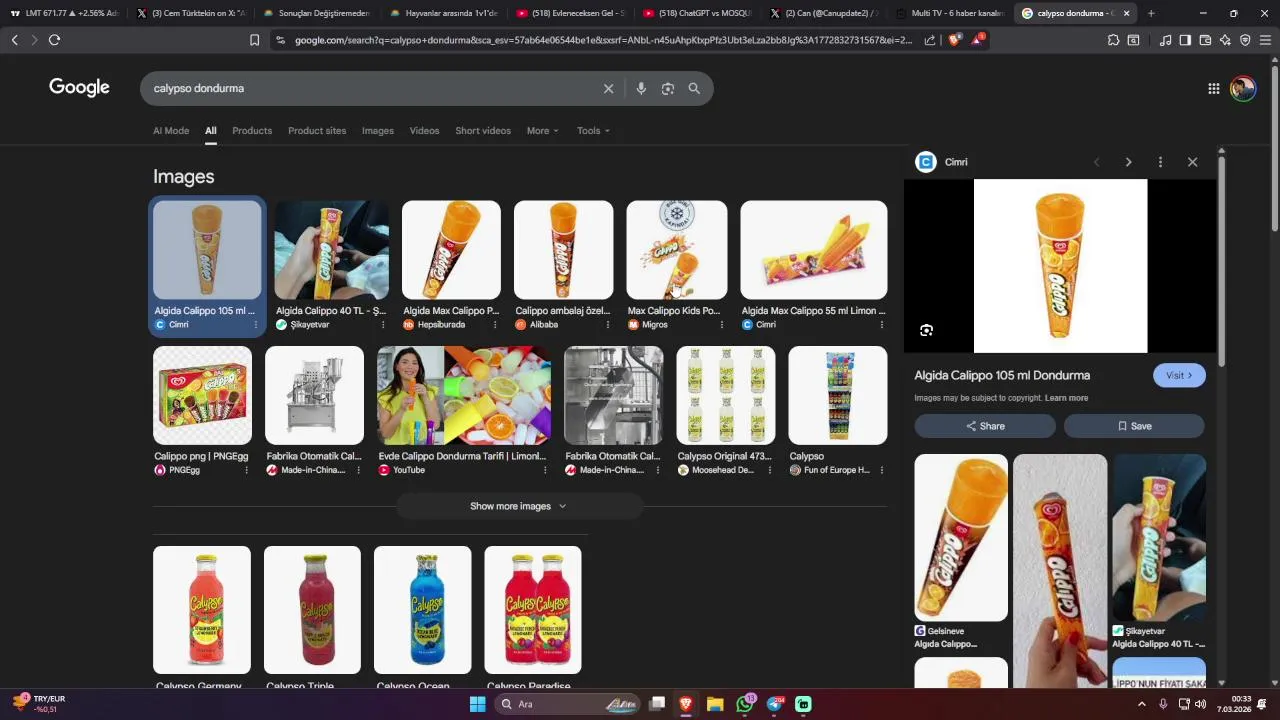
Task: Open Google account profile picture
Action: [x=1243, y=88]
